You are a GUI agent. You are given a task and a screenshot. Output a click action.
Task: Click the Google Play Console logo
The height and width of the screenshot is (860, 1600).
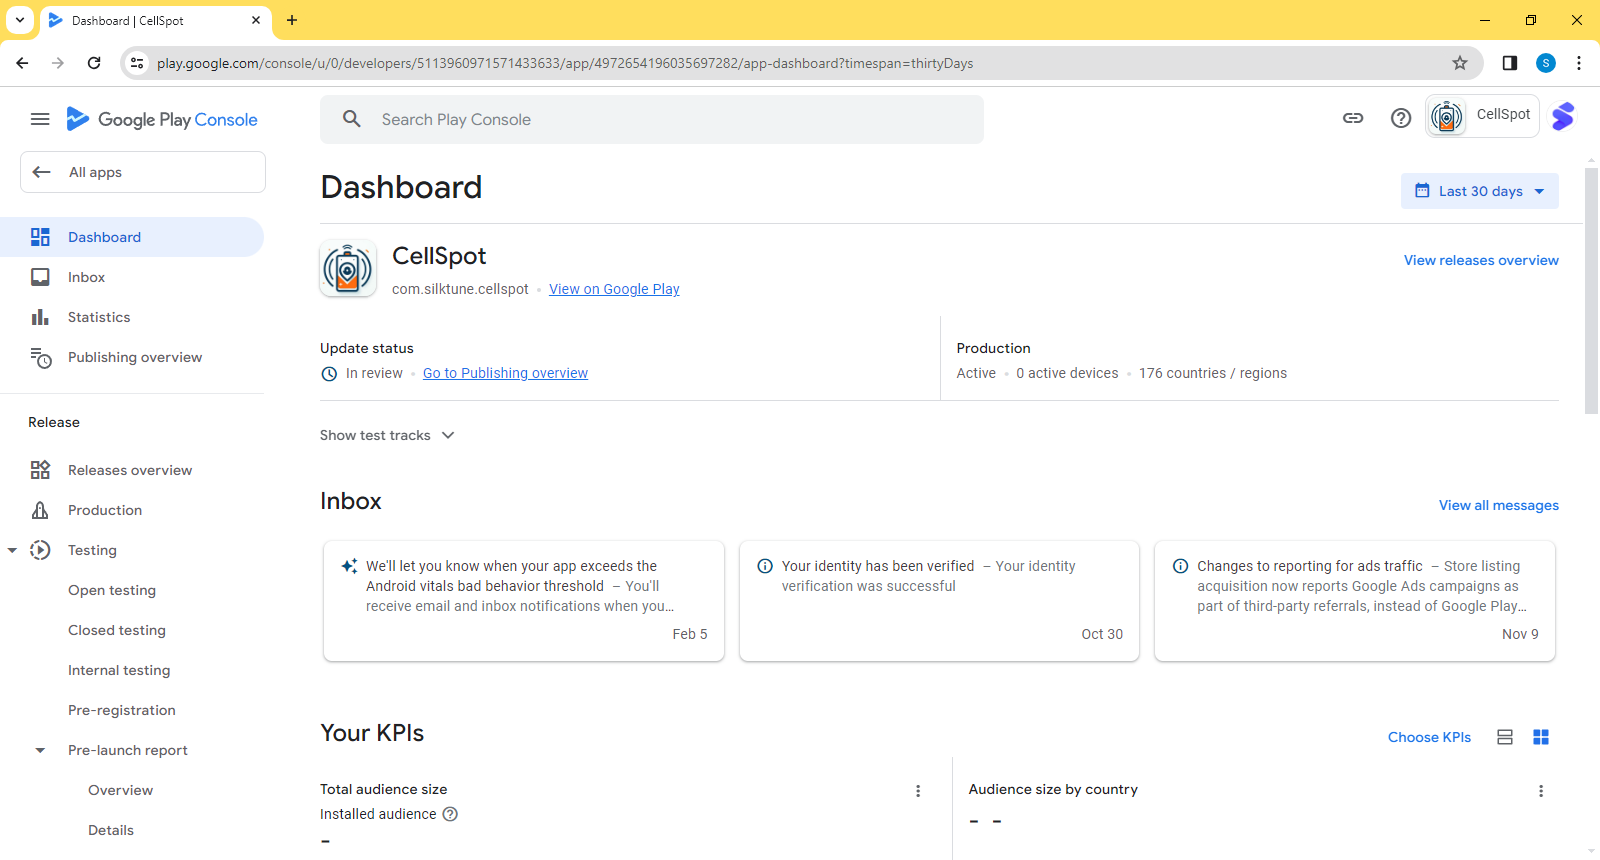(x=162, y=119)
